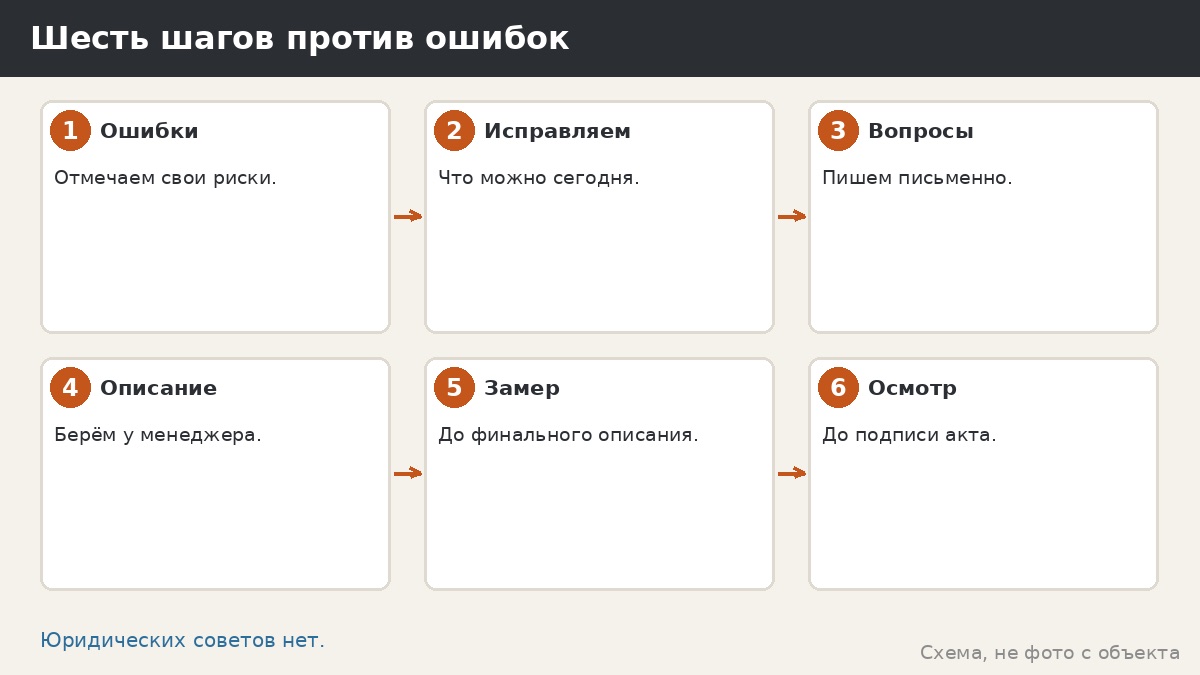Click the slide title «Шесть шагов против ошибок»

click(x=299, y=39)
